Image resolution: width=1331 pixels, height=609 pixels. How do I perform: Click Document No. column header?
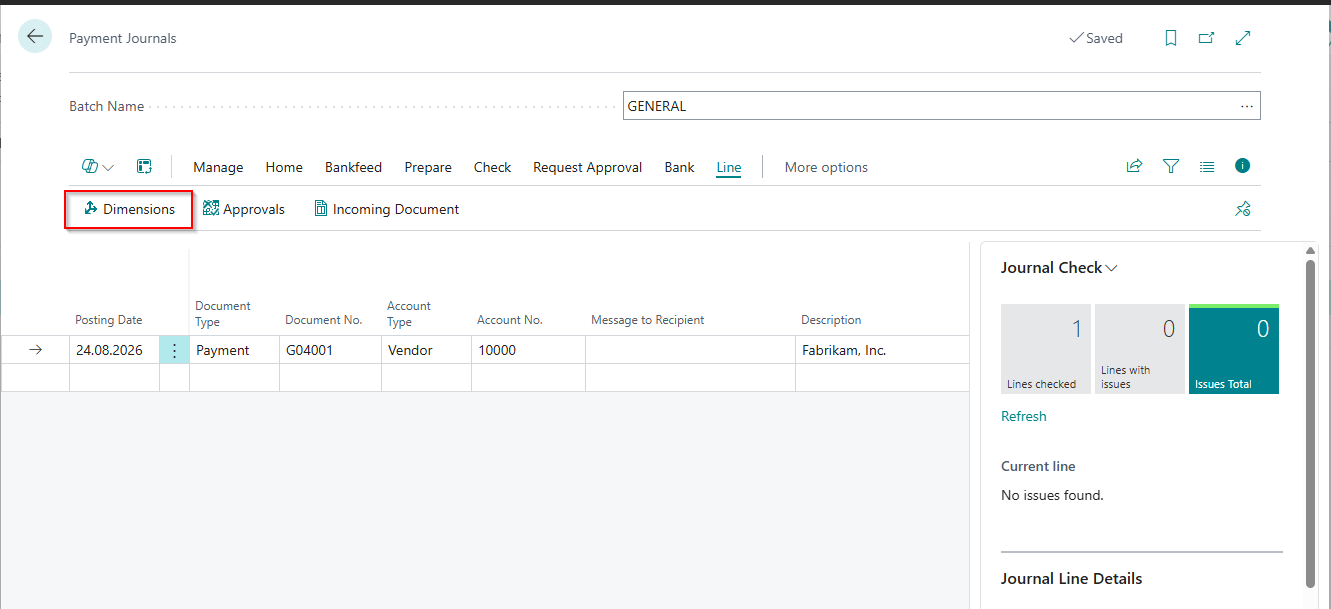(324, 320)
